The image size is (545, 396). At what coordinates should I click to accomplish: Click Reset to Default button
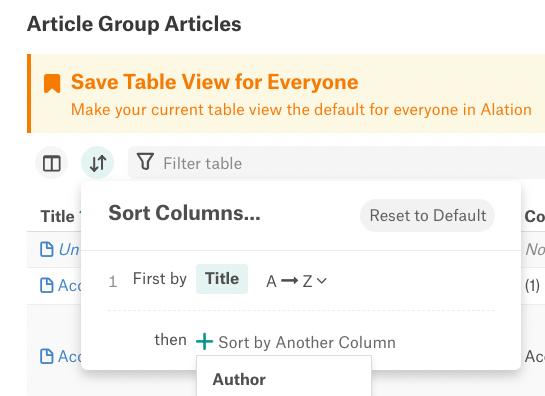point(428,216)
